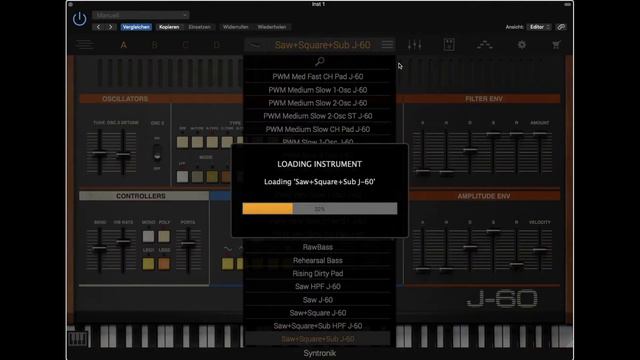Screen dimensions: 640x360
Task: Open the Syntronik hamburger menu at left
Action: [x=84, y=44]
